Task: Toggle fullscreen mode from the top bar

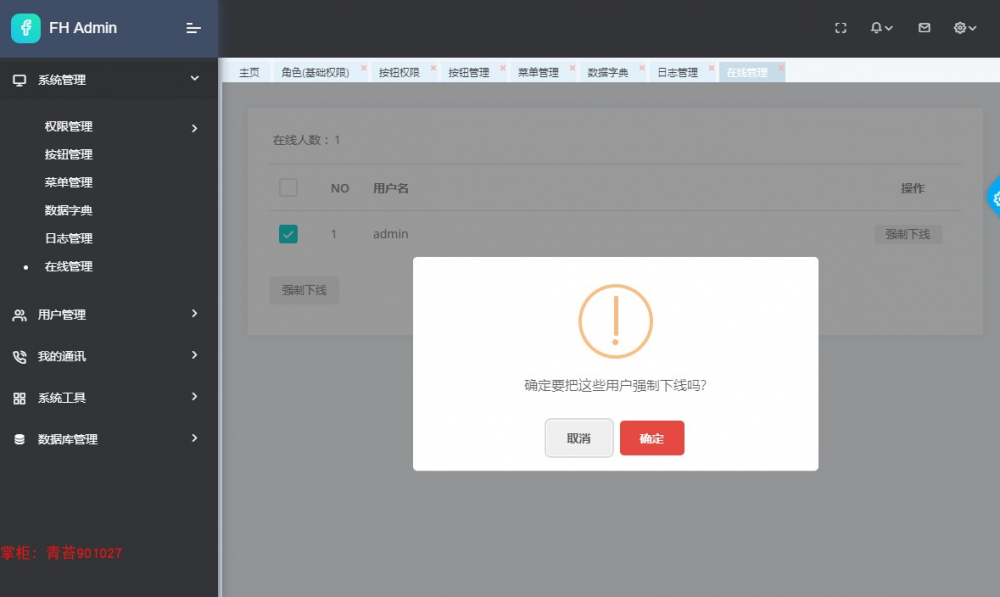Action: pyautogui.click(x=841, y=28)
